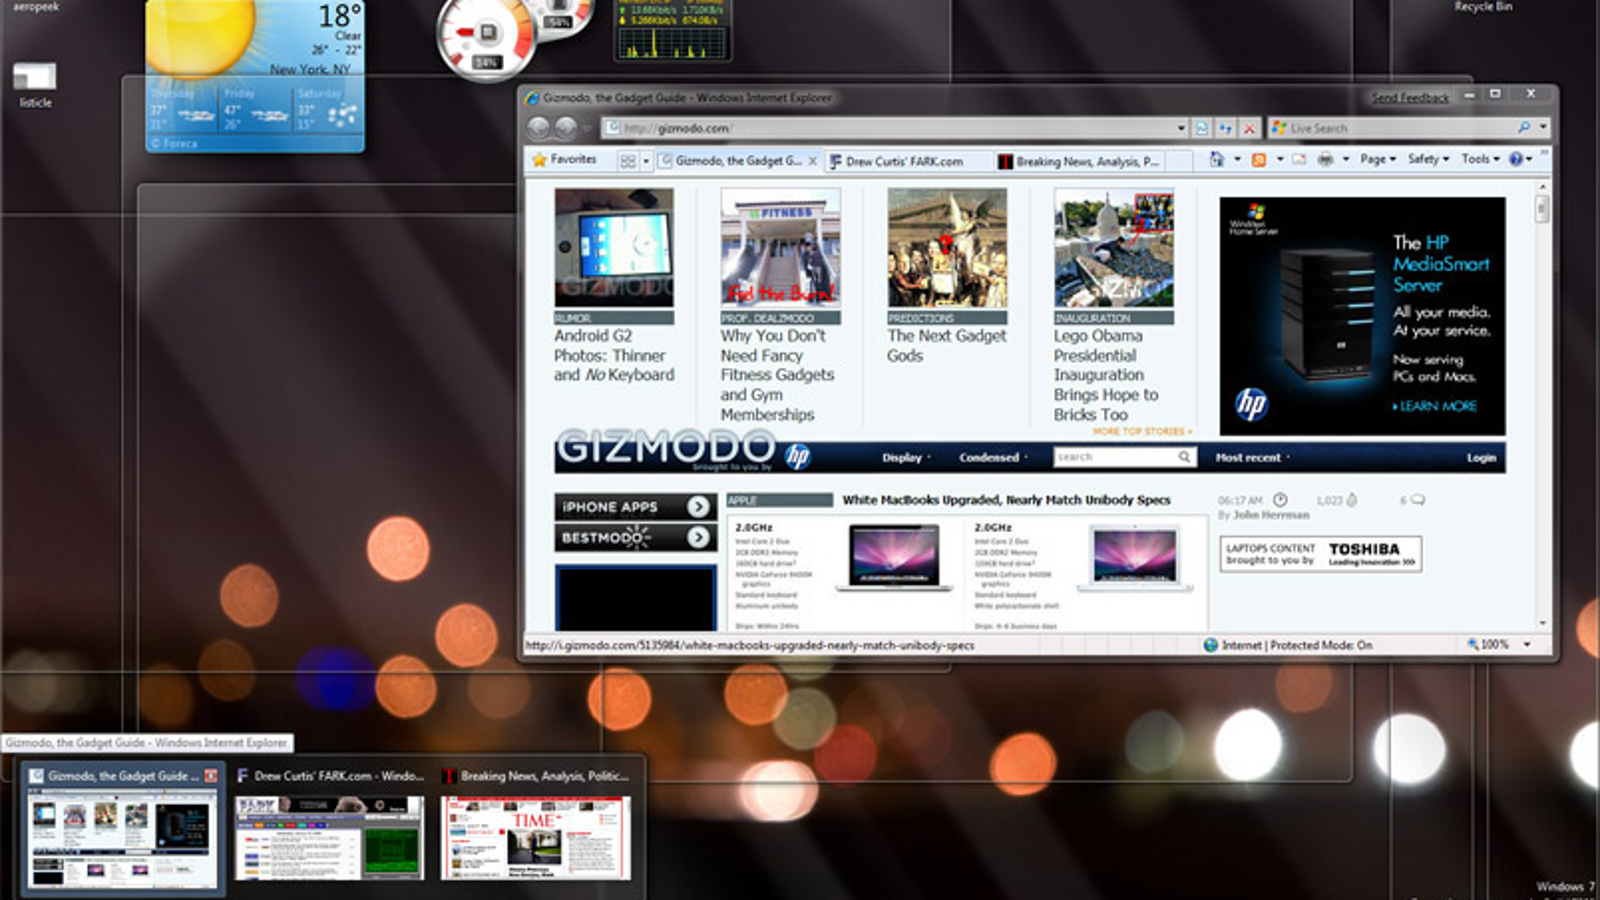Image resolution: width=1600 pixels, height=900 pixels.
Task: Click the network meter graph gadget
Action: [672, 30]
